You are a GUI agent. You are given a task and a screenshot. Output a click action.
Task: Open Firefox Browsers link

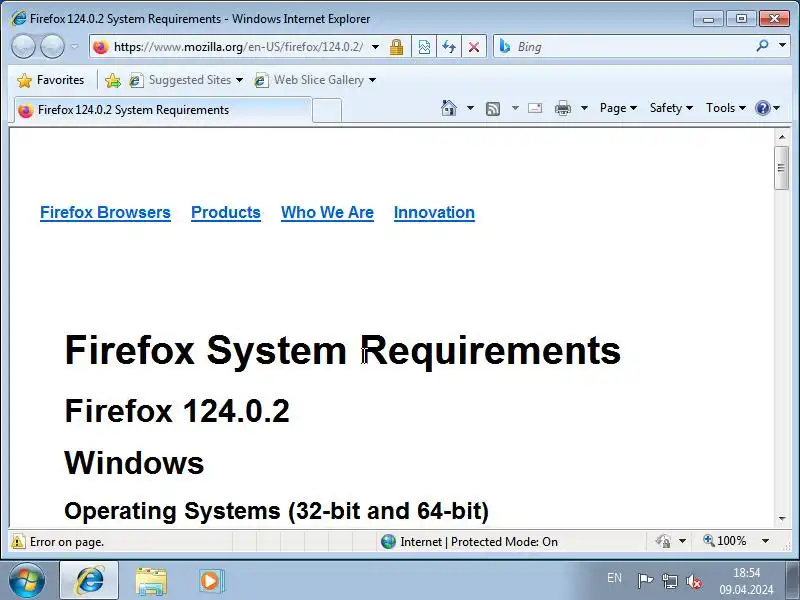pos(105,212)
